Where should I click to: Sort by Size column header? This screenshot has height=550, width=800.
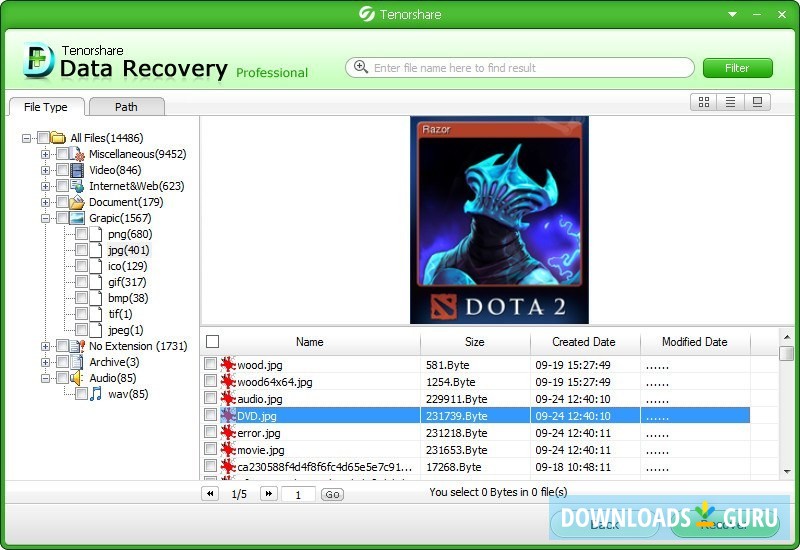[x=475, y=342]
